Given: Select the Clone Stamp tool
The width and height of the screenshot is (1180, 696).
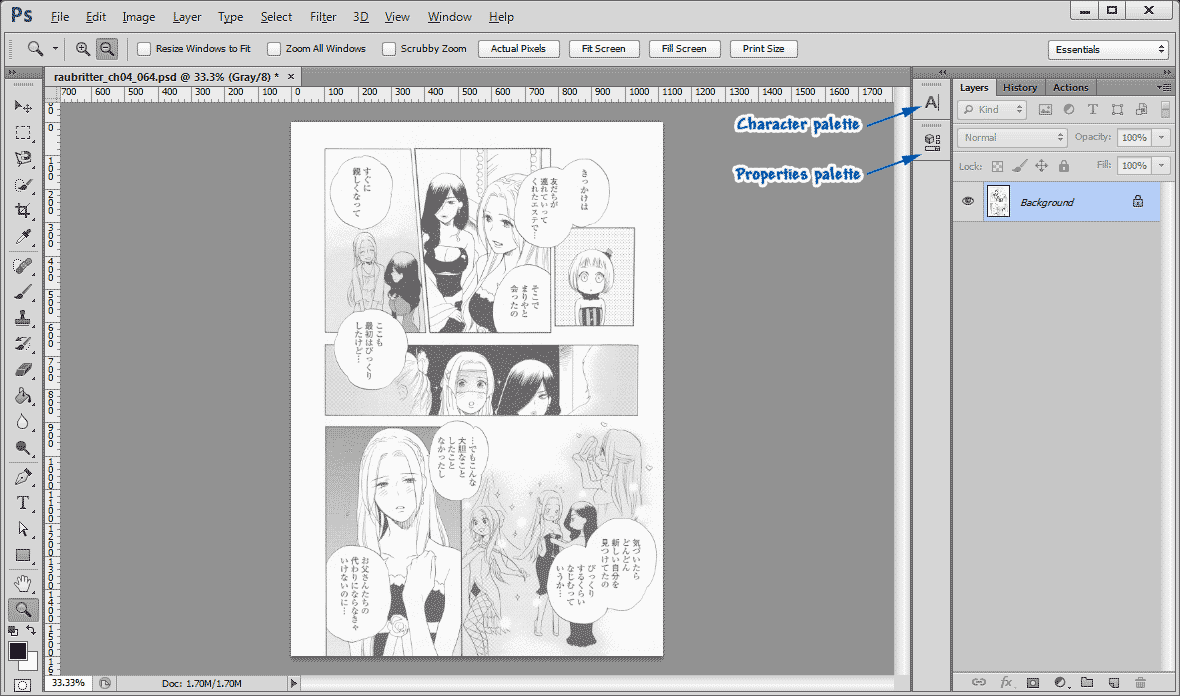Looking at the screenshot, I should point(23,318).
